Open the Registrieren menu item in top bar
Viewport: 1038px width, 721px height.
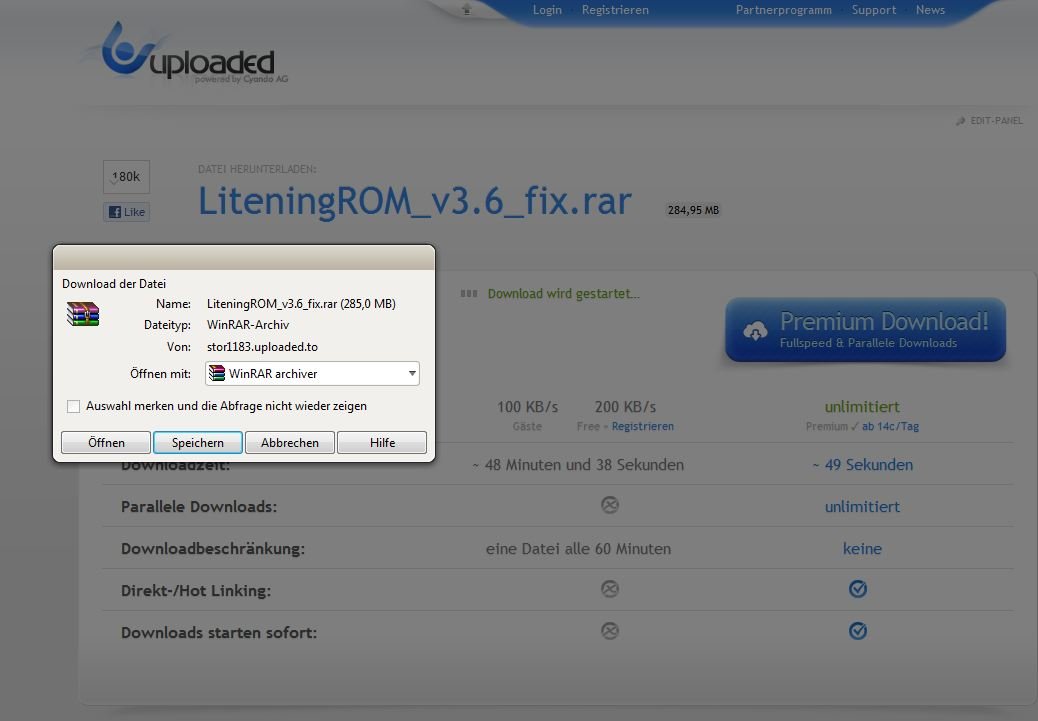[x=615, y=10]
